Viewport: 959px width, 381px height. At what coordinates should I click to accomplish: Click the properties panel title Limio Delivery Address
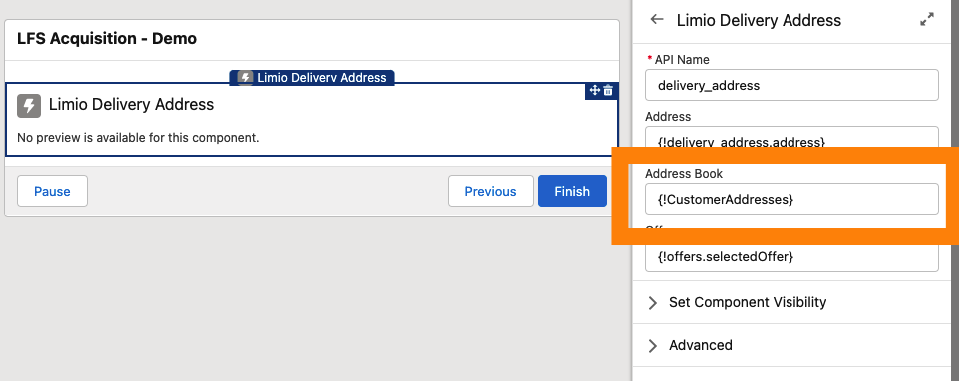[758, 20]
